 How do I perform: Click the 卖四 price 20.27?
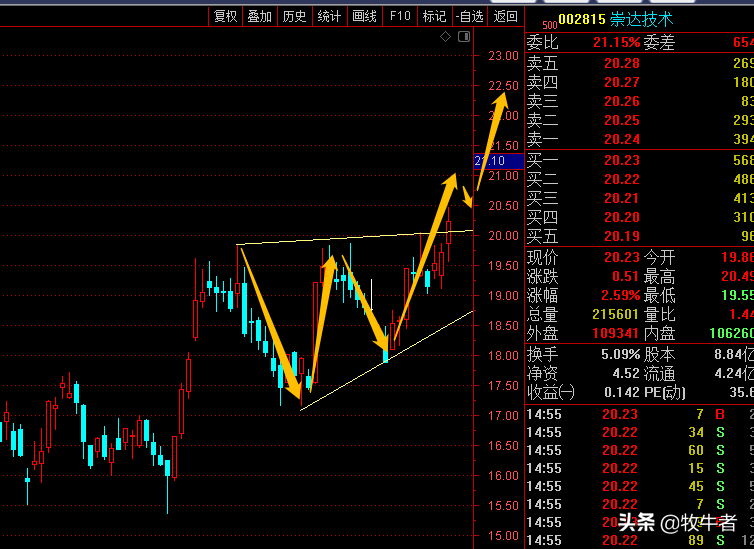point(622,82)
